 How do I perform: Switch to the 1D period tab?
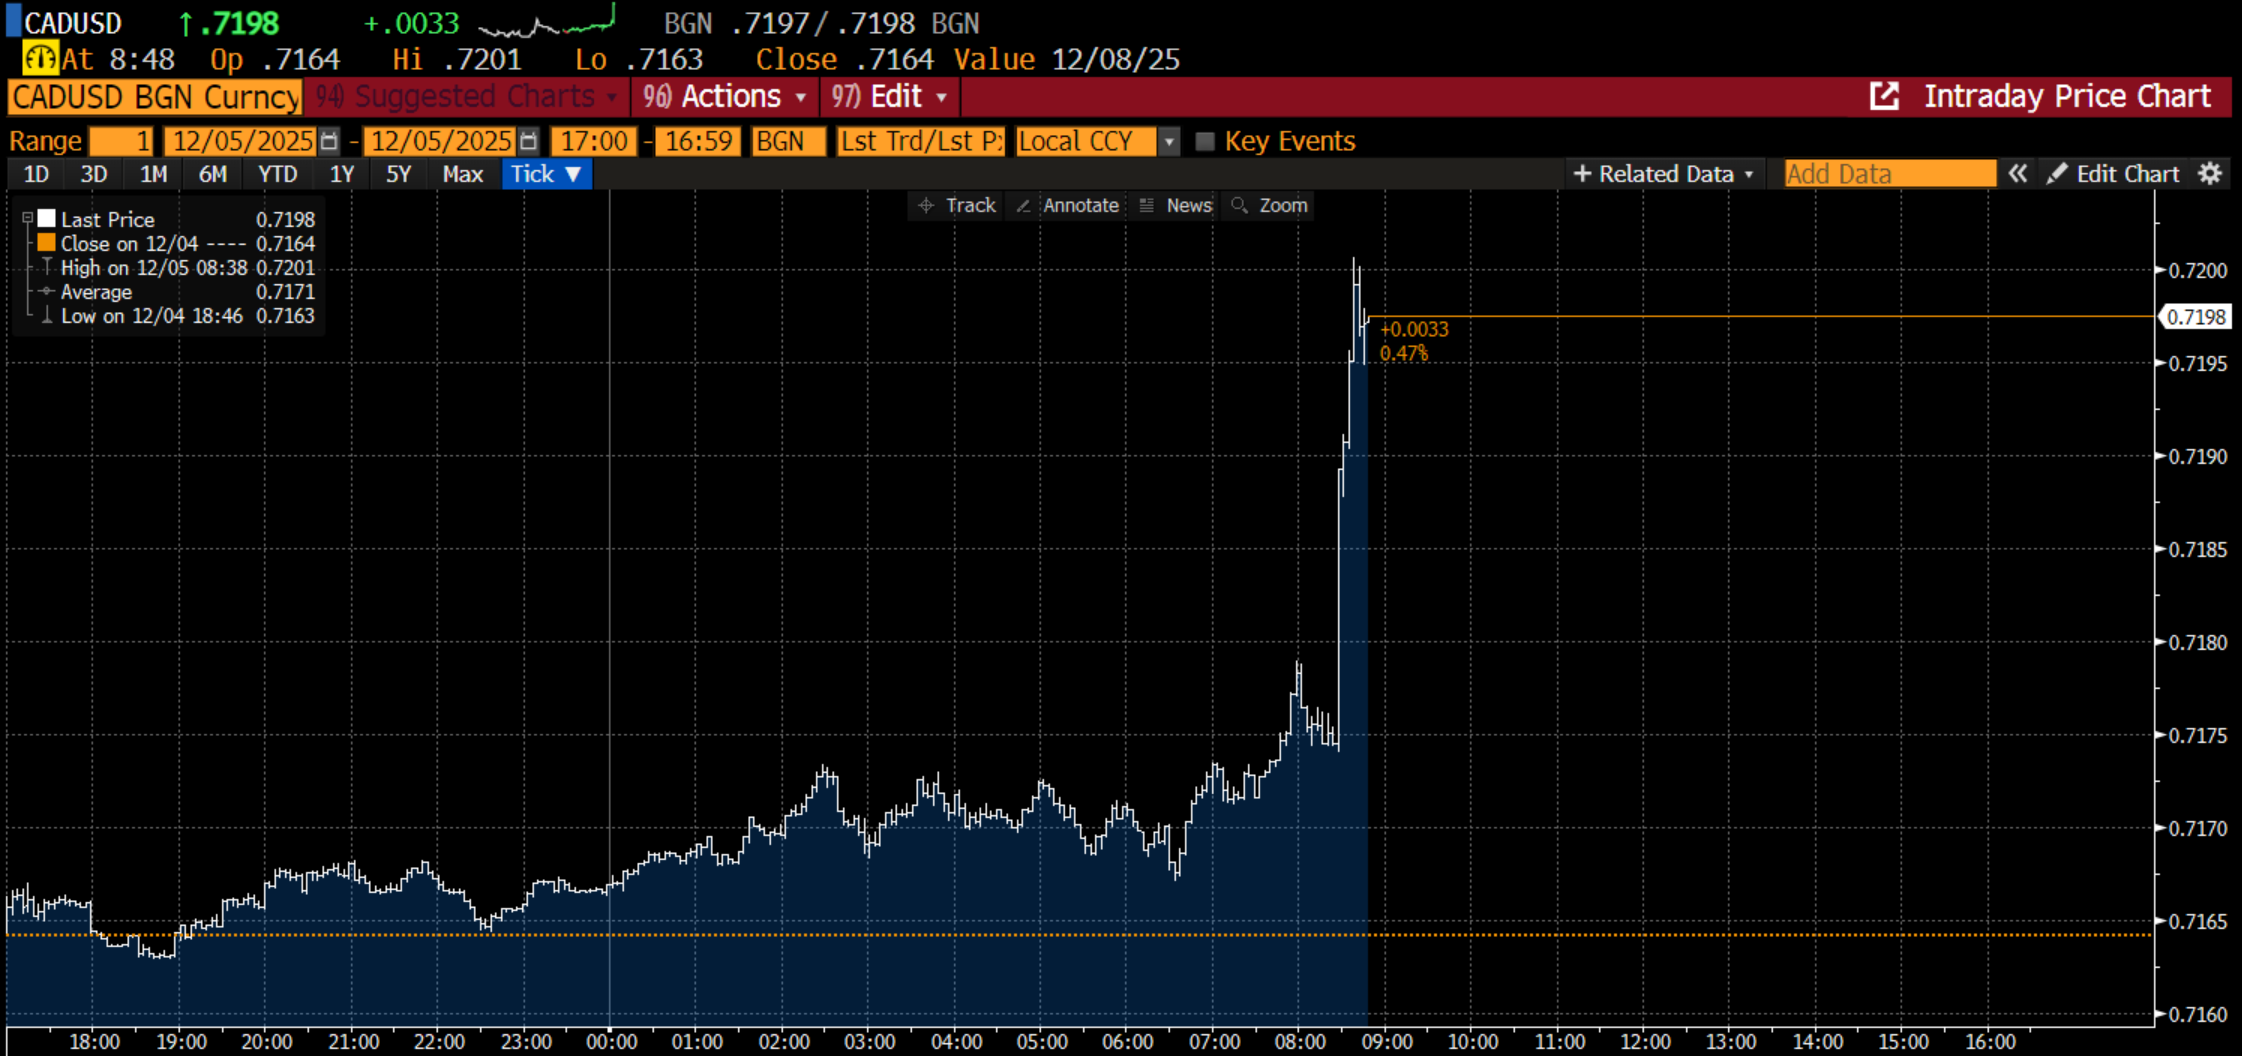[36, 174]
